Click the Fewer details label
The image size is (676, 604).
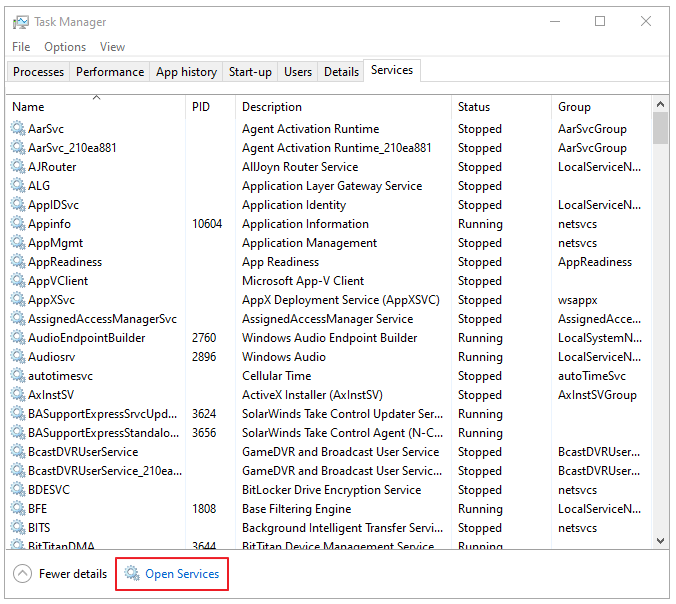73,574
